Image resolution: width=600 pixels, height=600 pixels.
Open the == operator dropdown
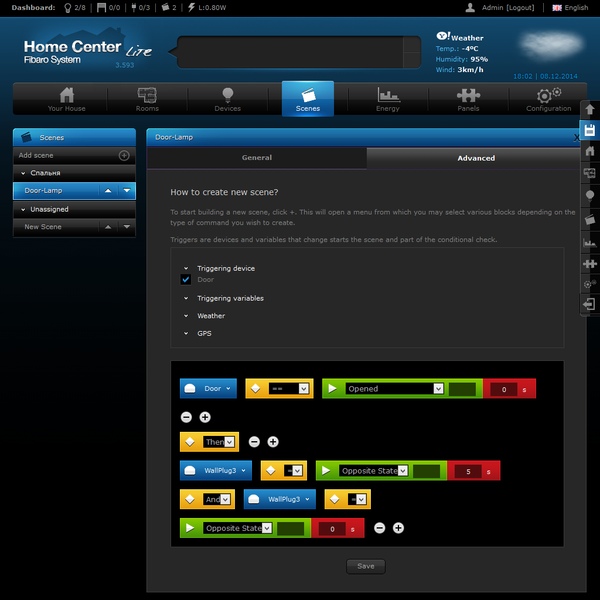[289, 389]
